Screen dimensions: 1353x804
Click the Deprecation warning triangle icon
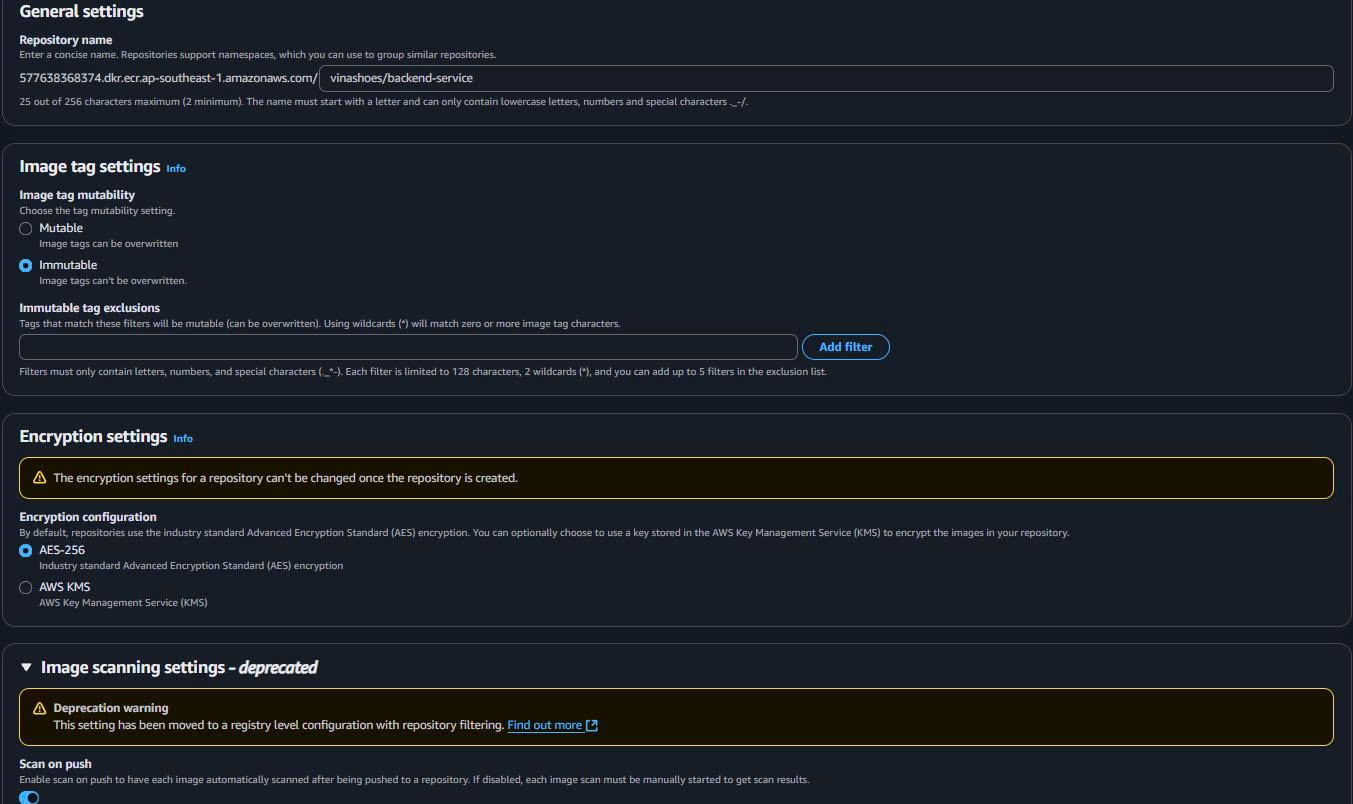(x=40, y=708)
